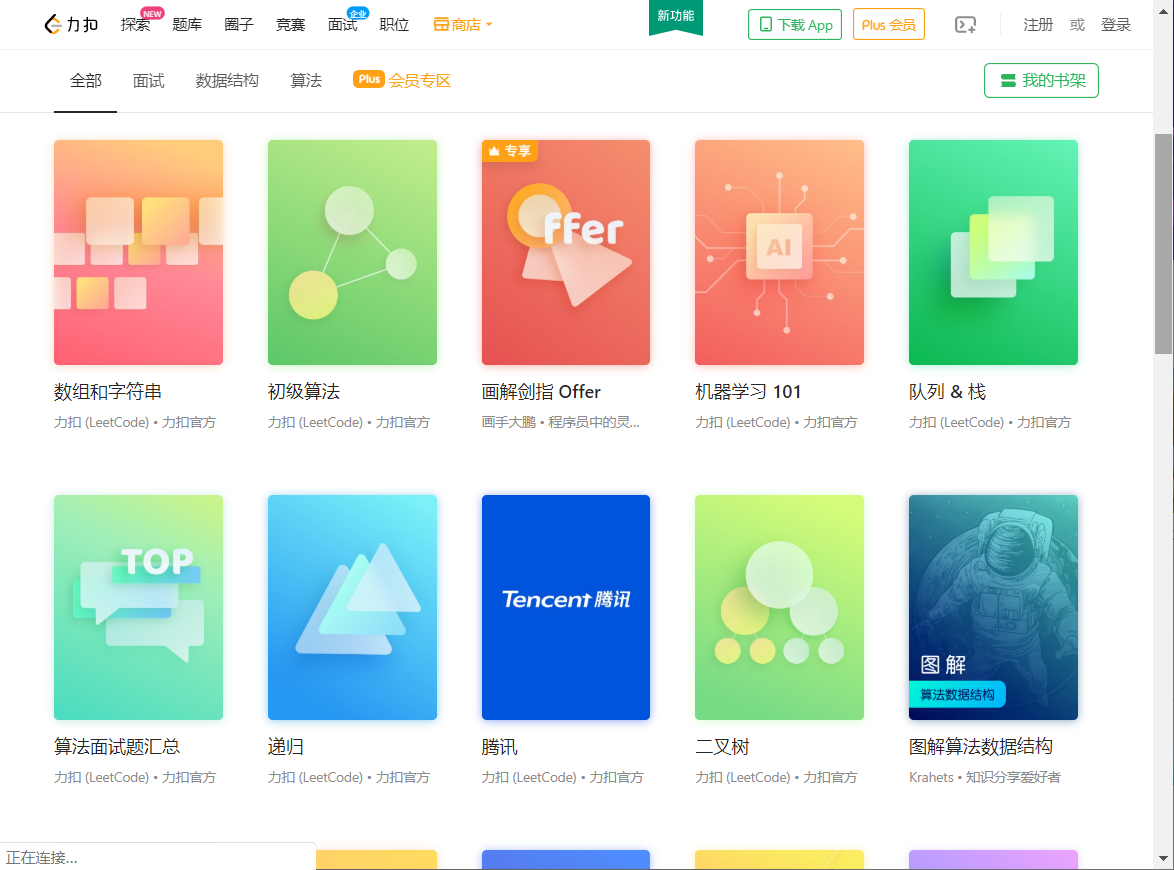Image resolution: width=1174 pixels, height=870 pixels.
Task: Click the 专享 crown badge on Offer cover
Action: 510,151
